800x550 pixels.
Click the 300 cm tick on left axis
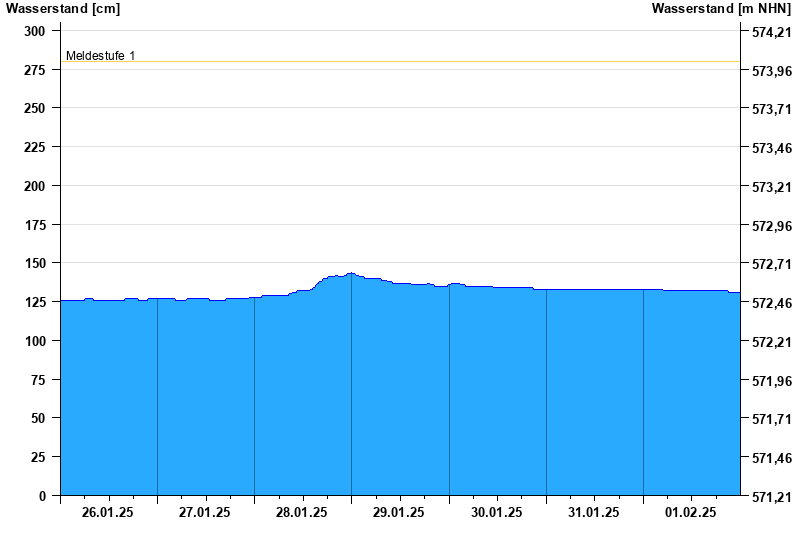(x=35, y=31)
